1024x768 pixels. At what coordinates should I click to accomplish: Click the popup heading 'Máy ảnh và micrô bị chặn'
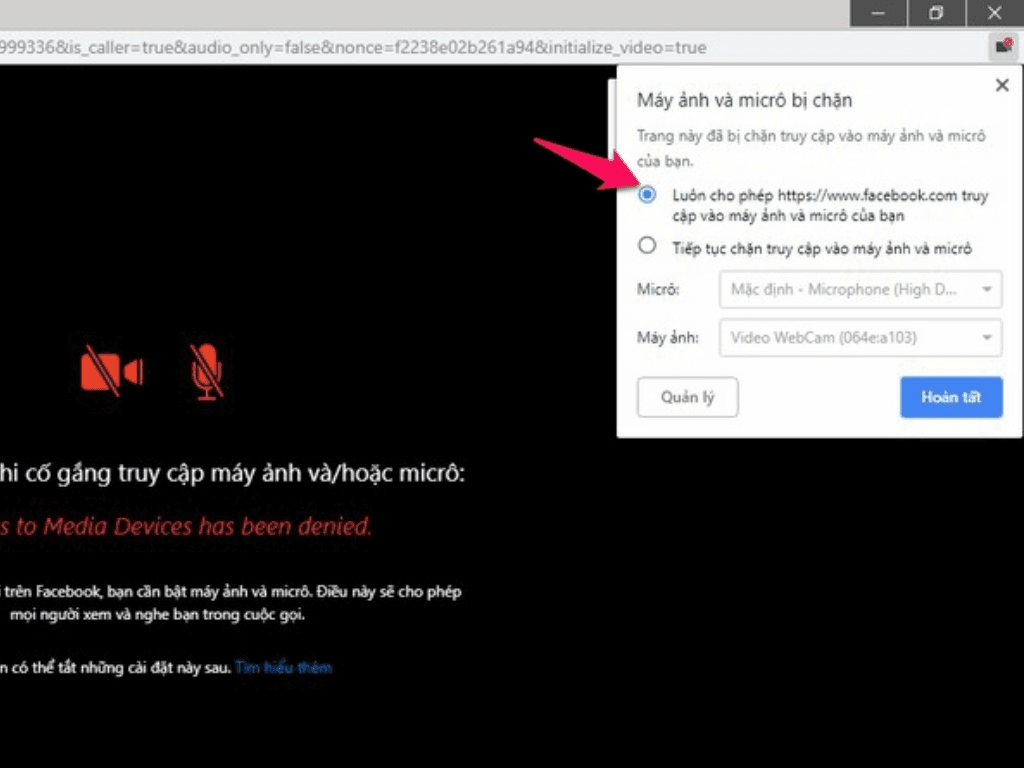point(744,100)
